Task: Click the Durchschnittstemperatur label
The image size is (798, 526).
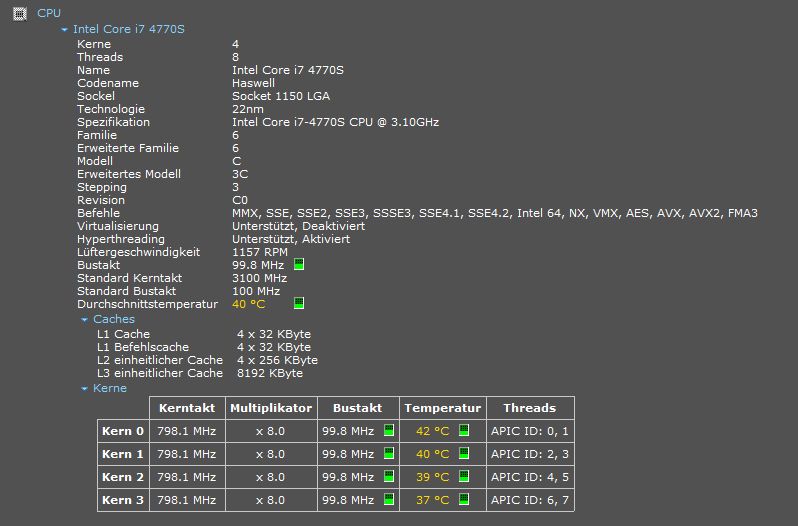Action: (x=148, y=304)
